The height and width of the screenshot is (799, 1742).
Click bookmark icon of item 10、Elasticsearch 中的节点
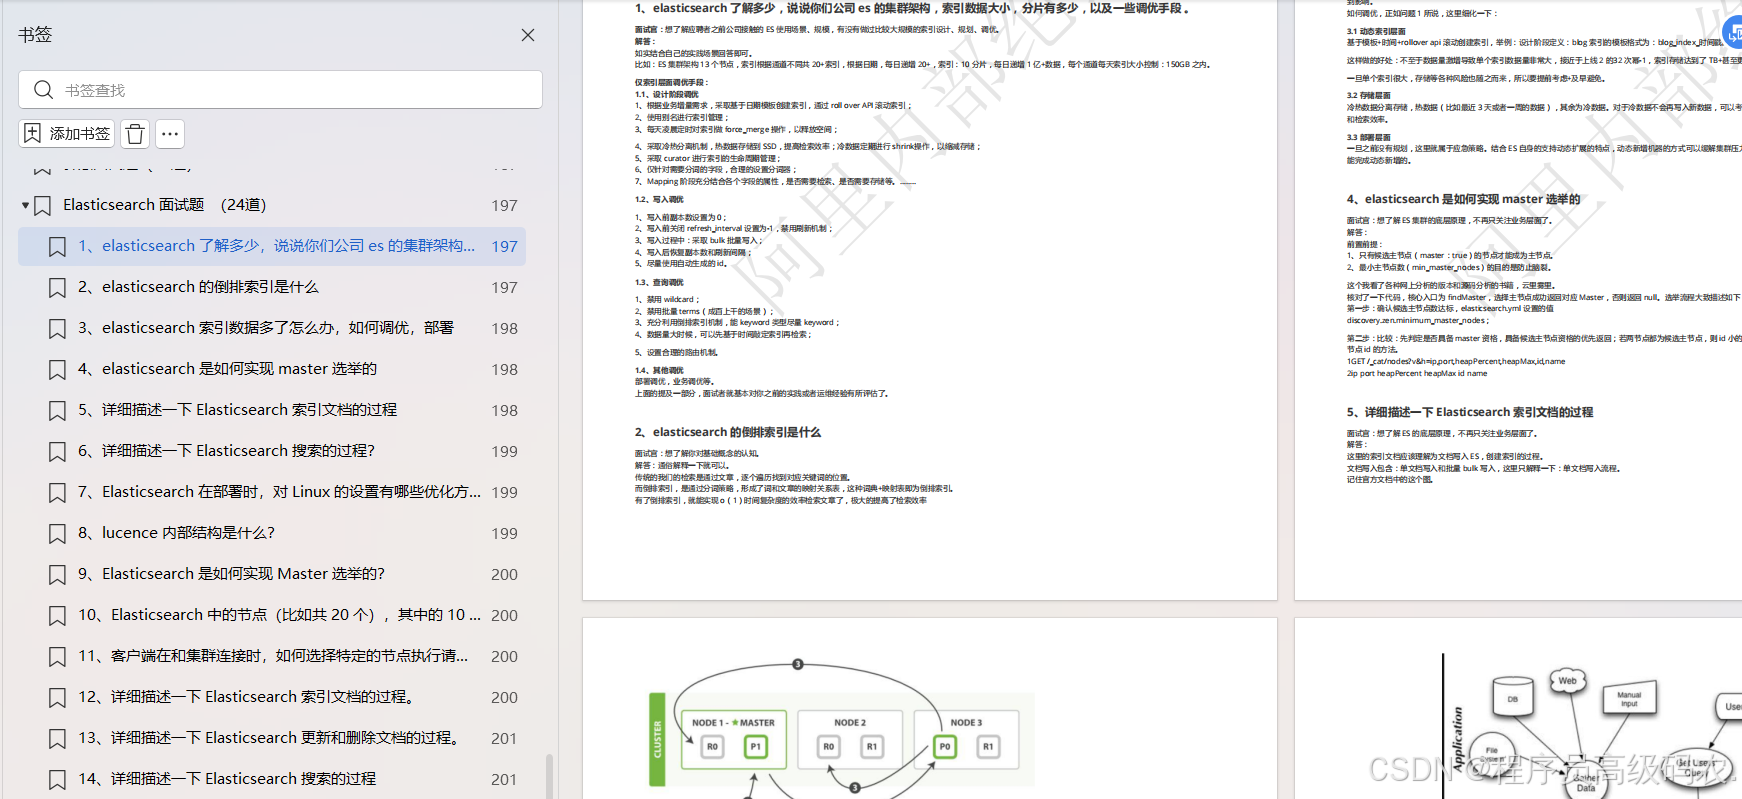(58, 616)
